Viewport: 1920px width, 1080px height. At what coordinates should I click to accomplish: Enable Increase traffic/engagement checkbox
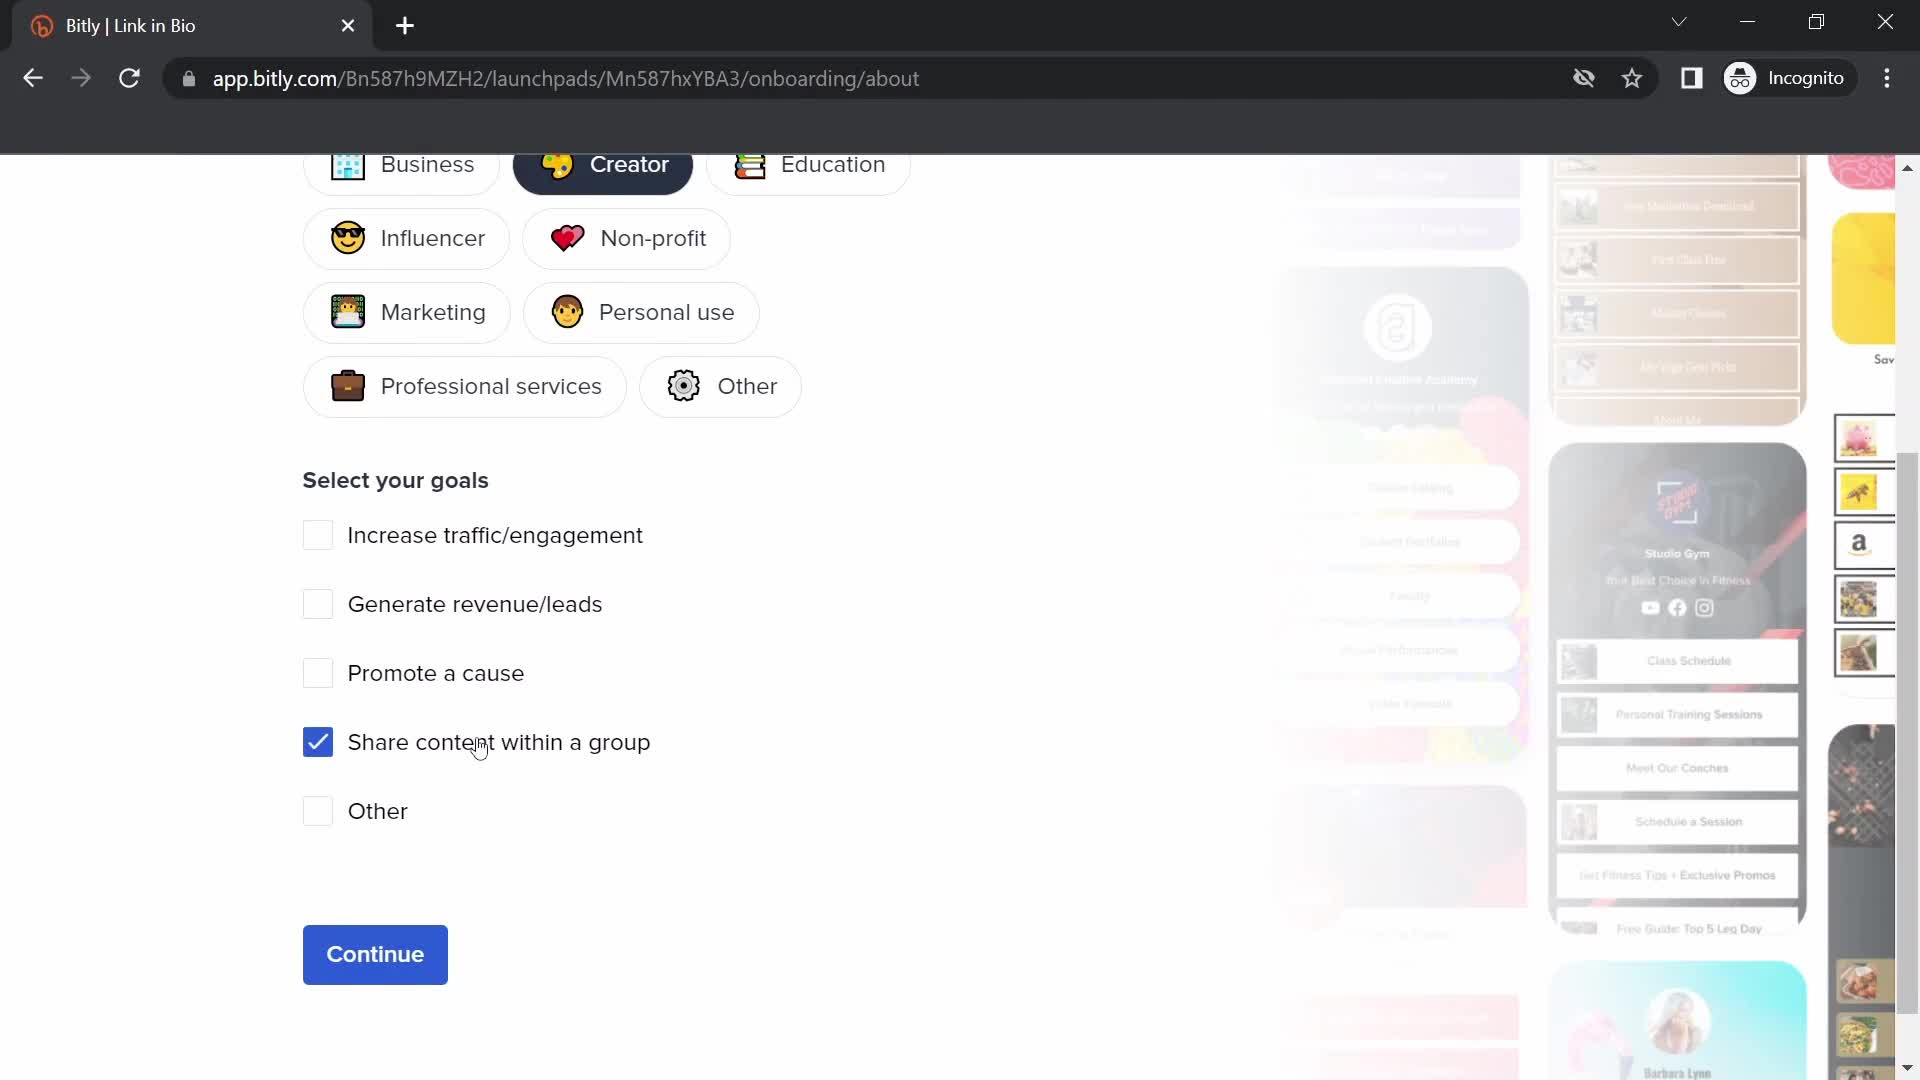pos(318,534)
